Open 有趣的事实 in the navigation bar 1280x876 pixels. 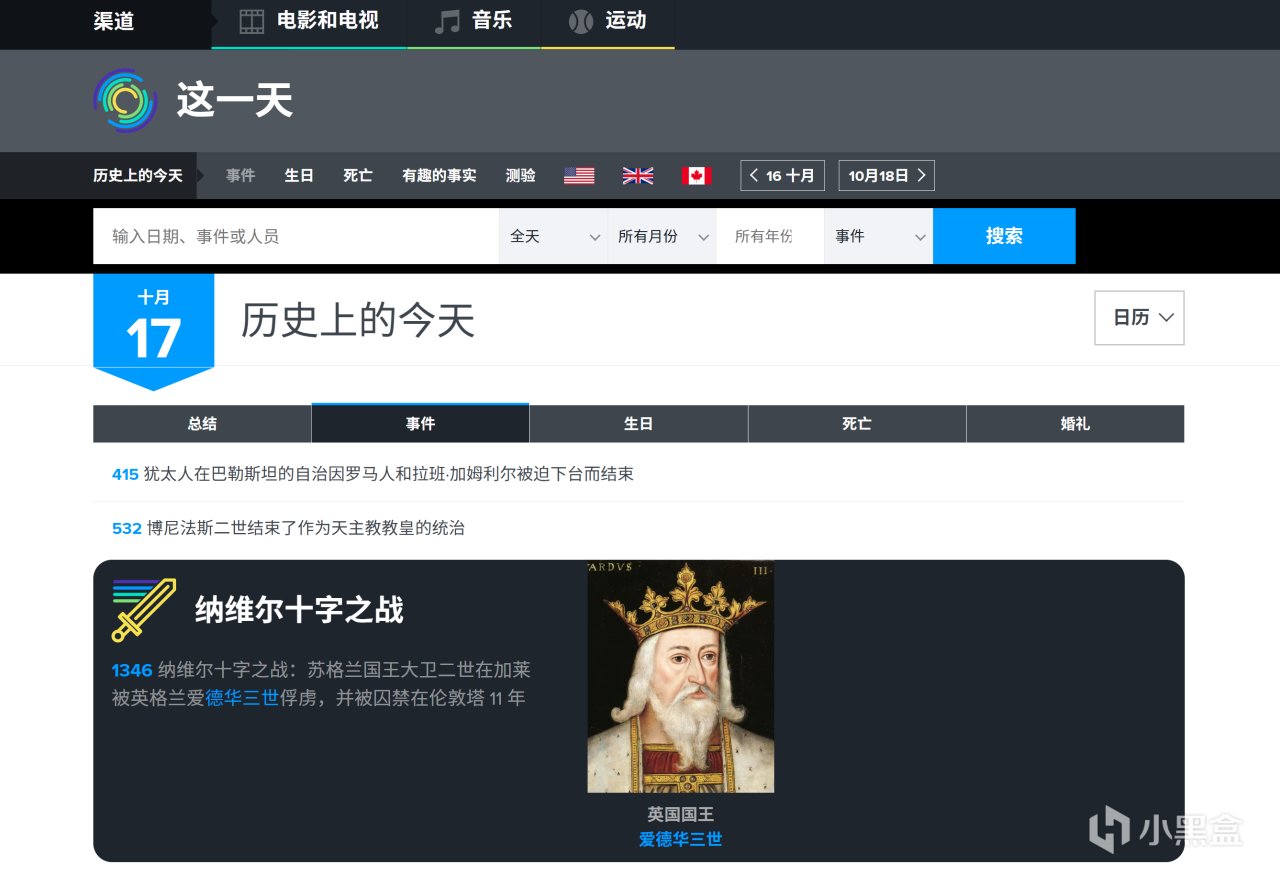(439, 176)
